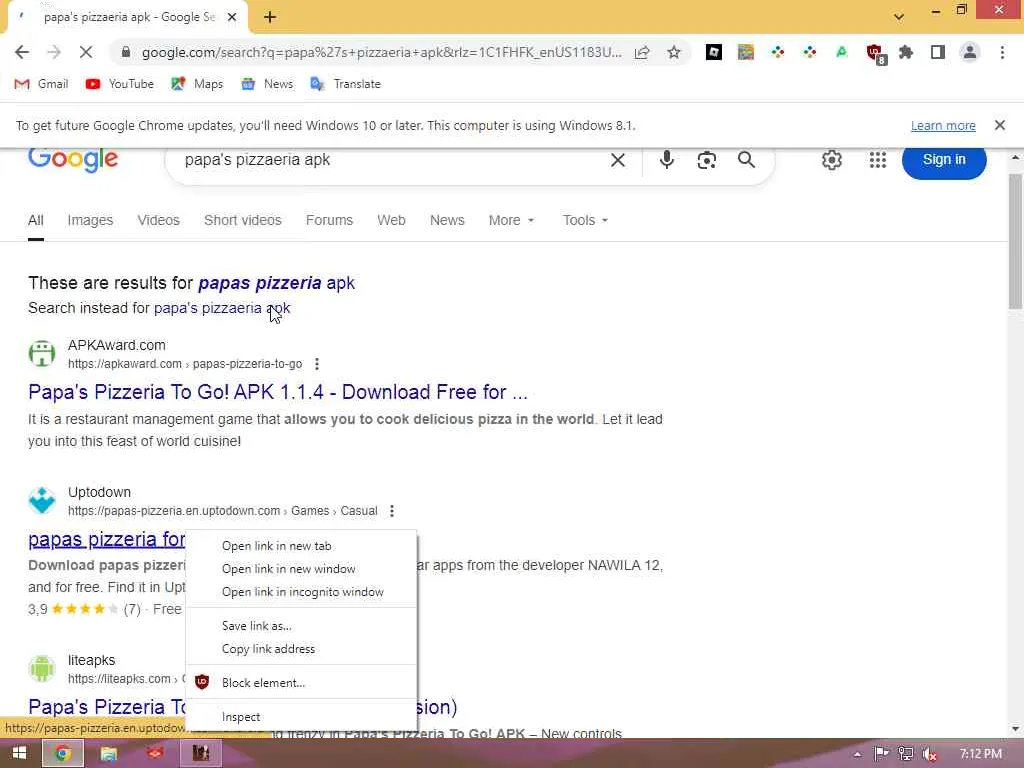The height and width of the screenshot is (768, 1024).
Task: Open Papa's Pizzeria To Go! APK 1.1.4 result
Action: point(278,392)
